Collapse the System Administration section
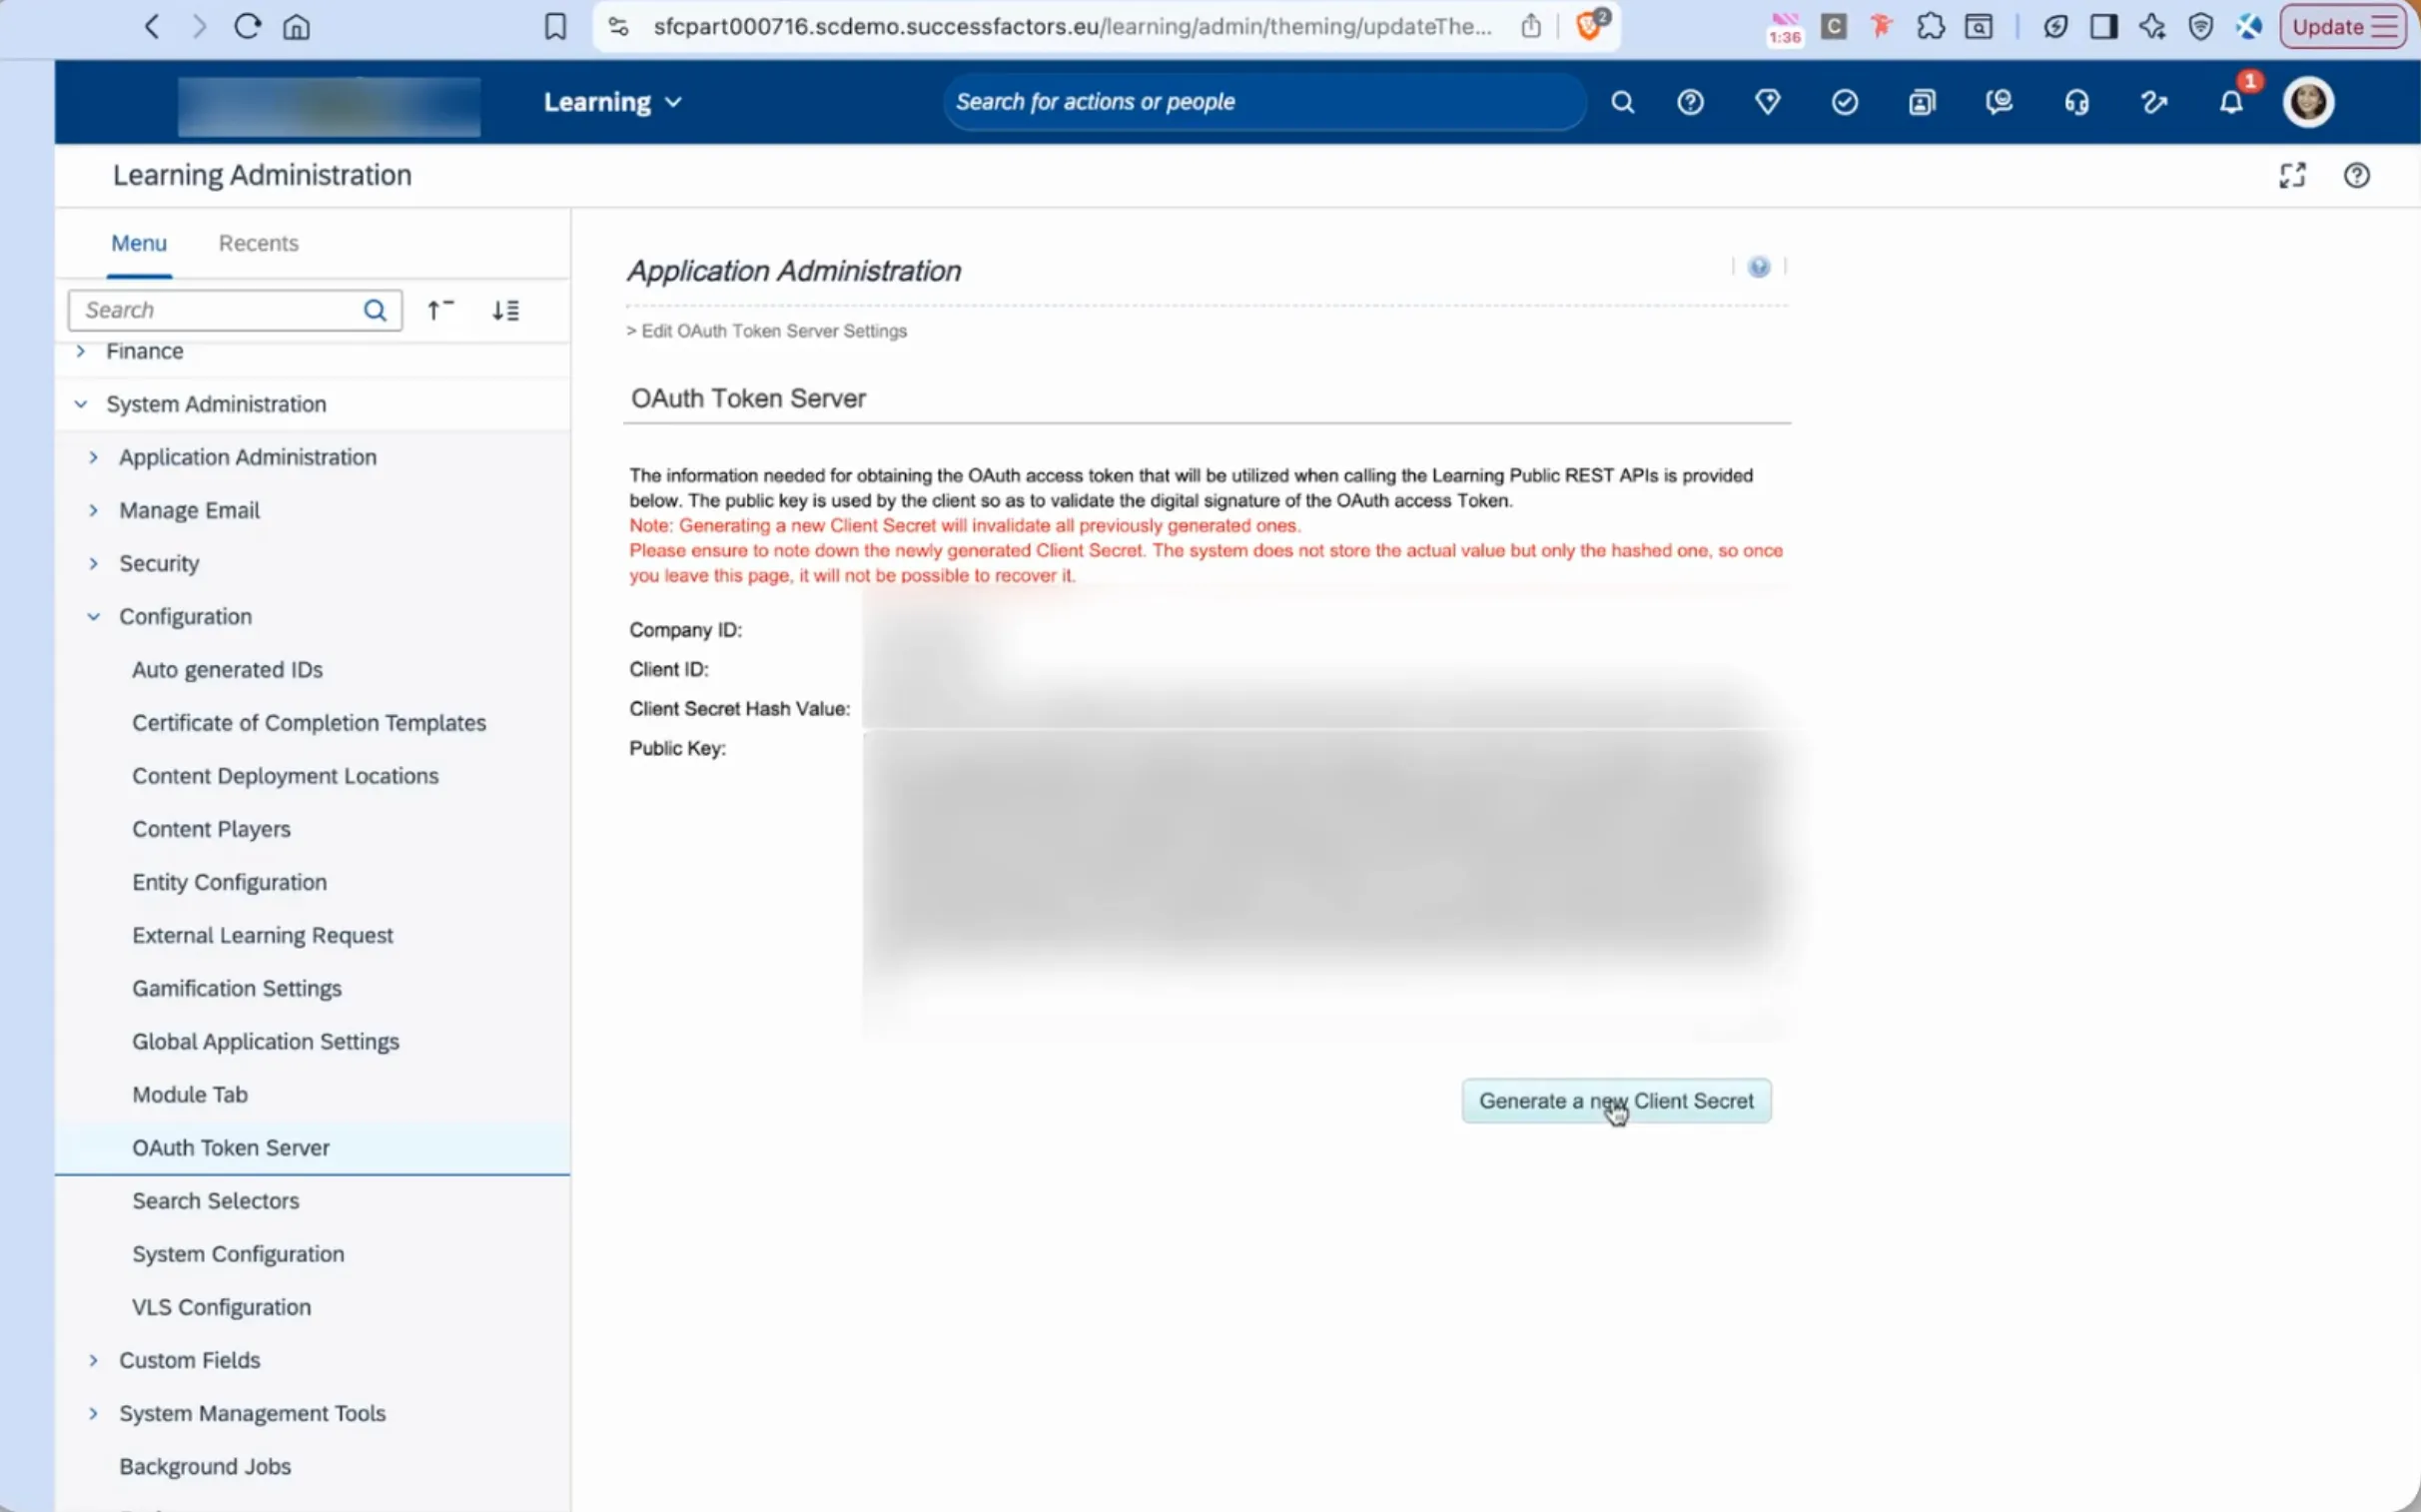The image size is (2421, 1512). tap(81, 404)
